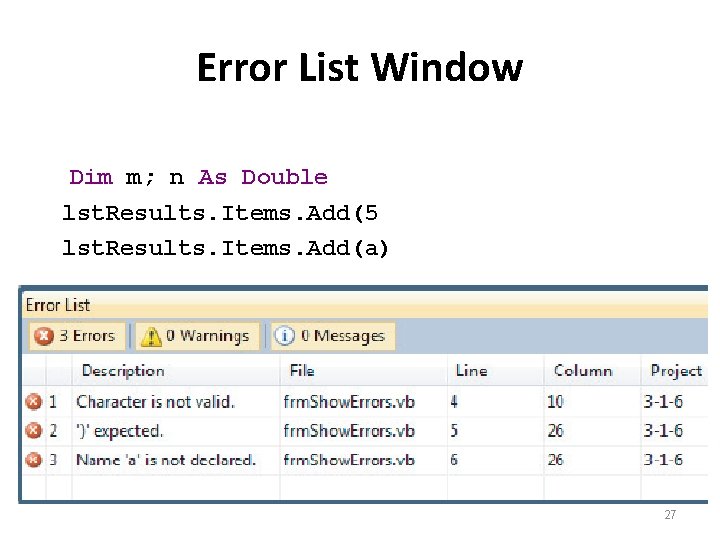This screenshot has width=720, height=540.
Task: Click the 'lstResults.Items.Add(a)' code line
Action: 225,248
